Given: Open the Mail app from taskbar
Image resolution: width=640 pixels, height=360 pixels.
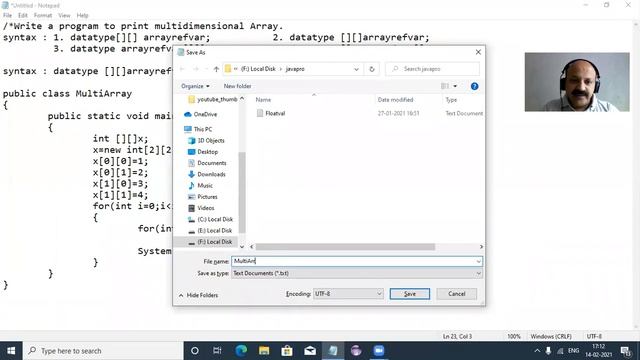Looking at the screenshot, I should 310,351.
